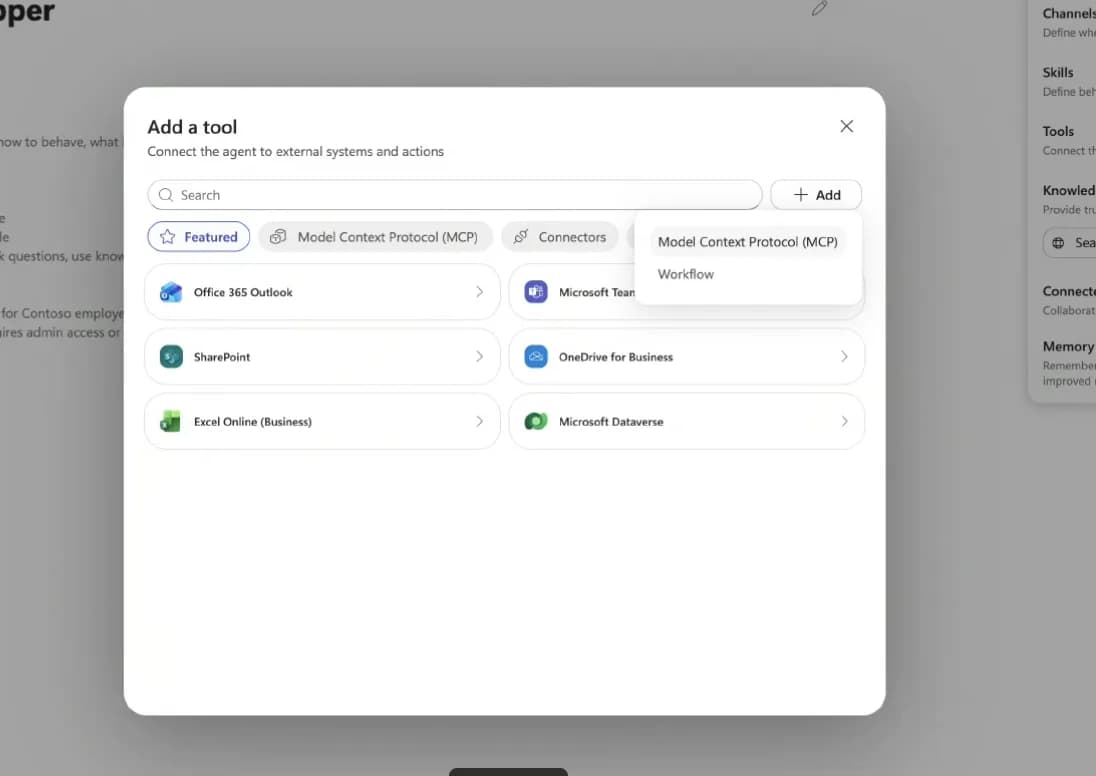Open the SharePoint tool card

[322, 357]
